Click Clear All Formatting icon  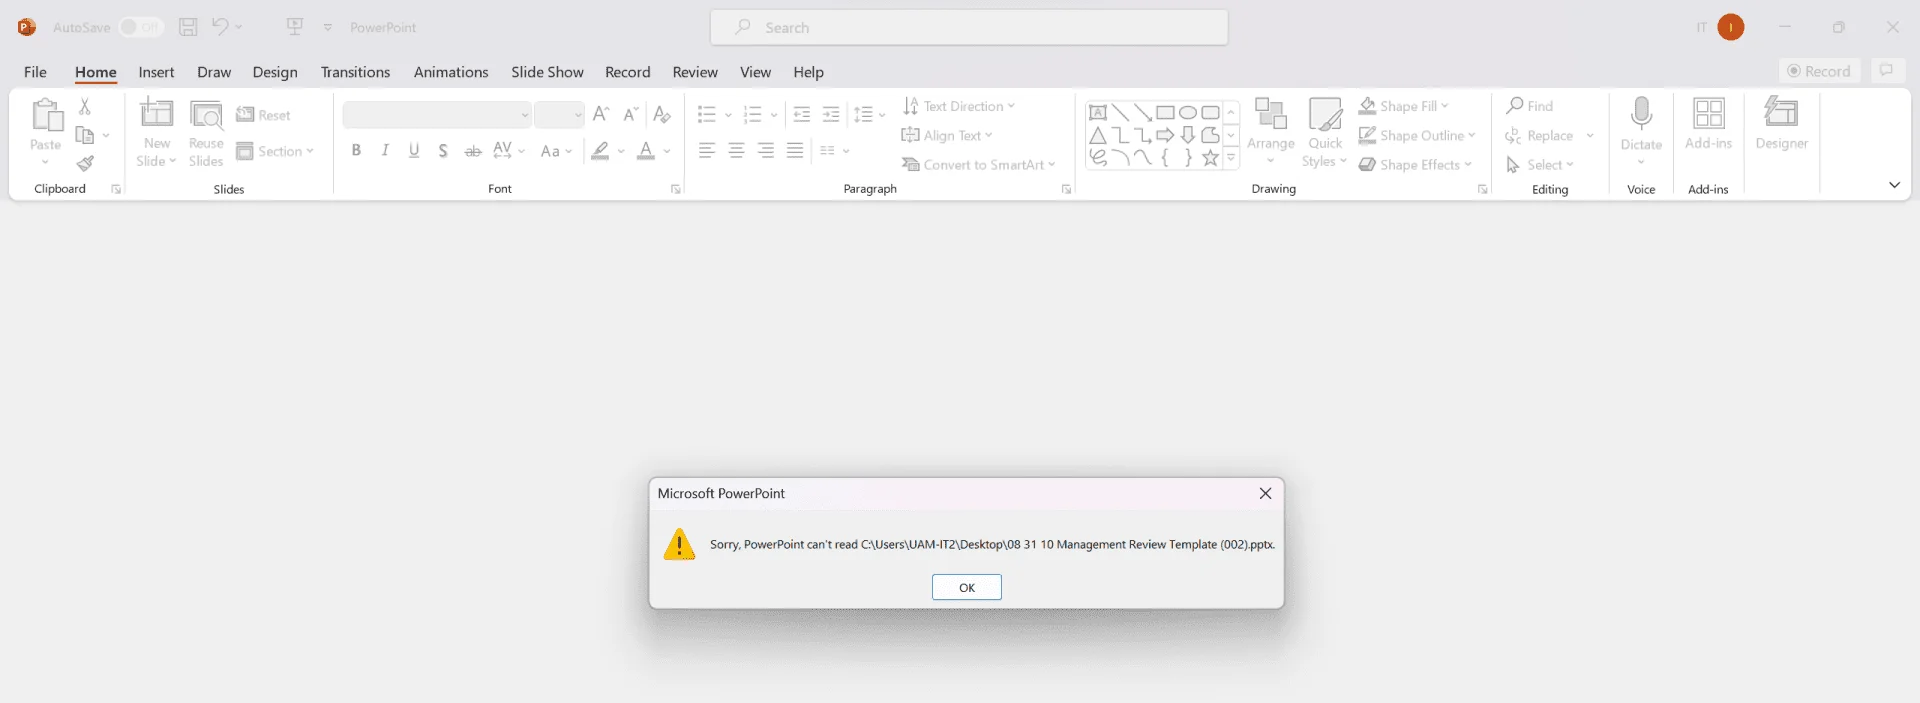661,114
